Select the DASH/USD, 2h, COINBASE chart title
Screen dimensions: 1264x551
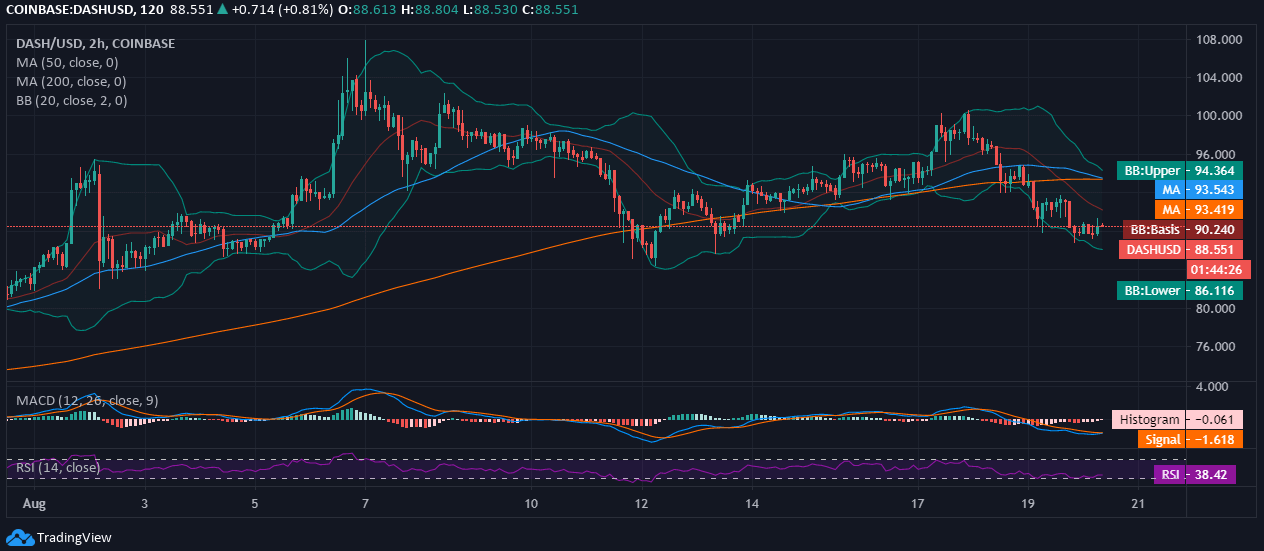95,44
